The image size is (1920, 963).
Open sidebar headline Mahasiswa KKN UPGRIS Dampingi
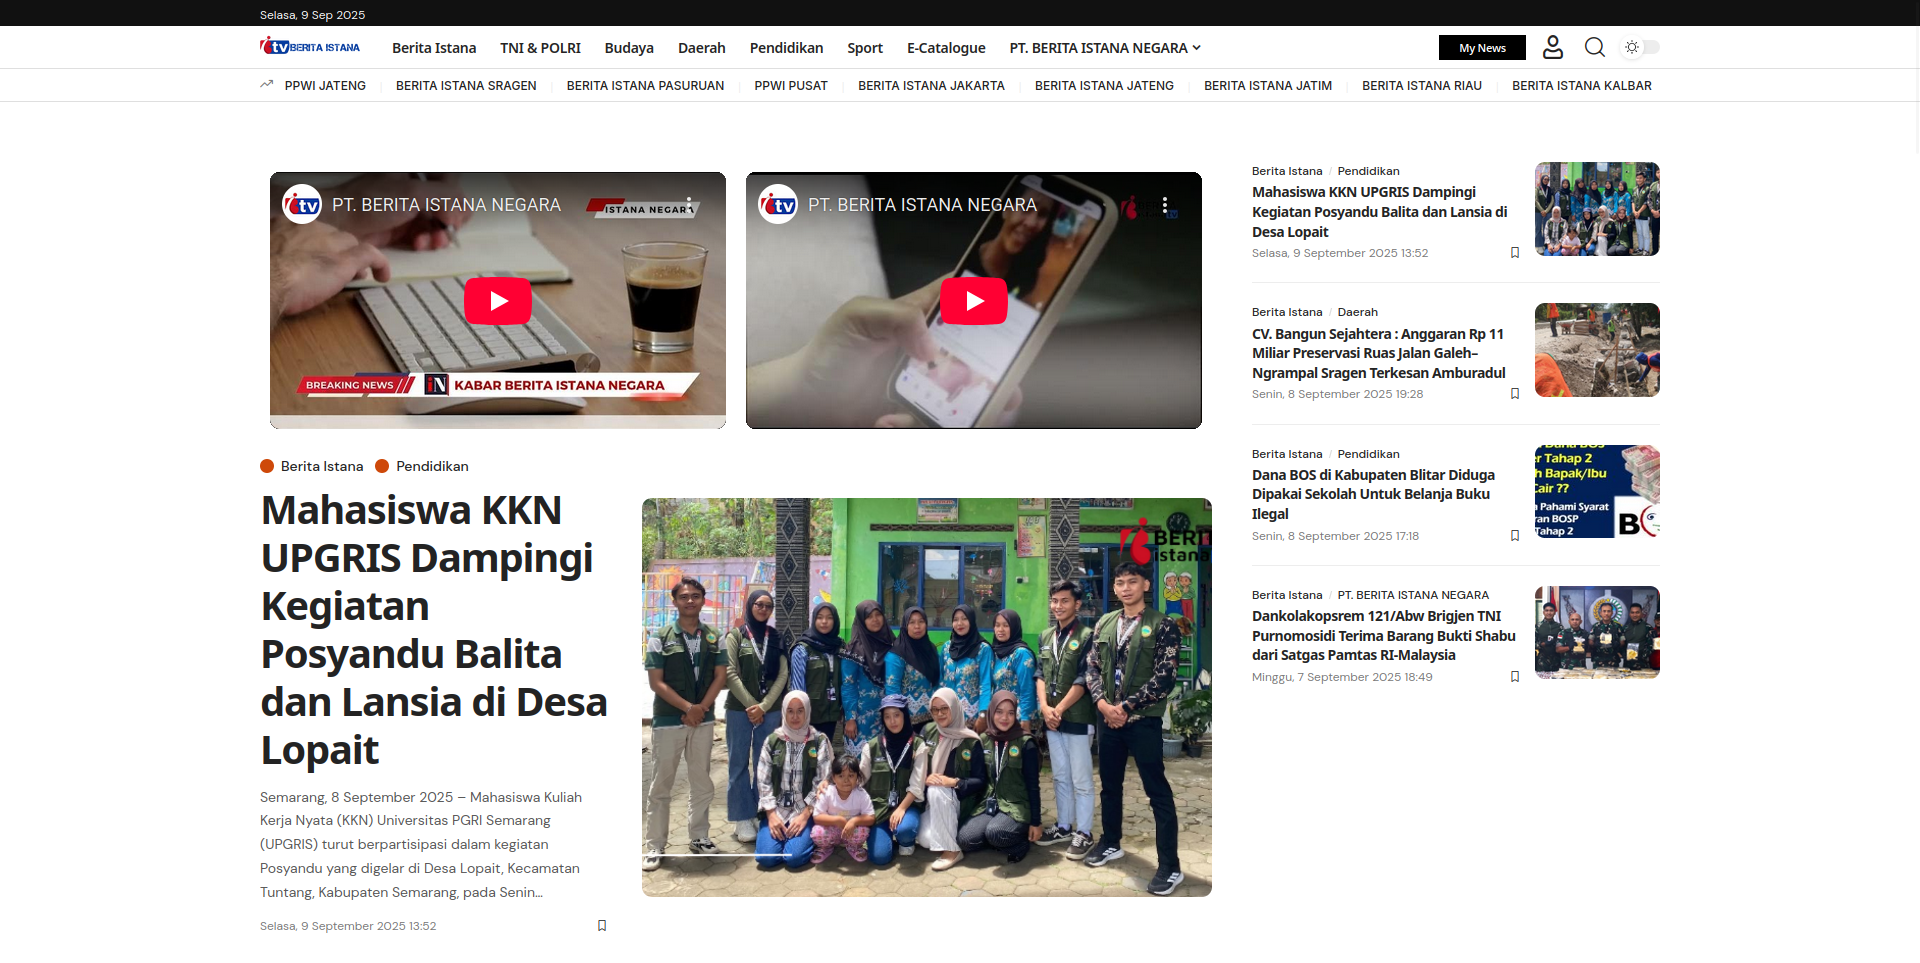[x=1380, y=212]
